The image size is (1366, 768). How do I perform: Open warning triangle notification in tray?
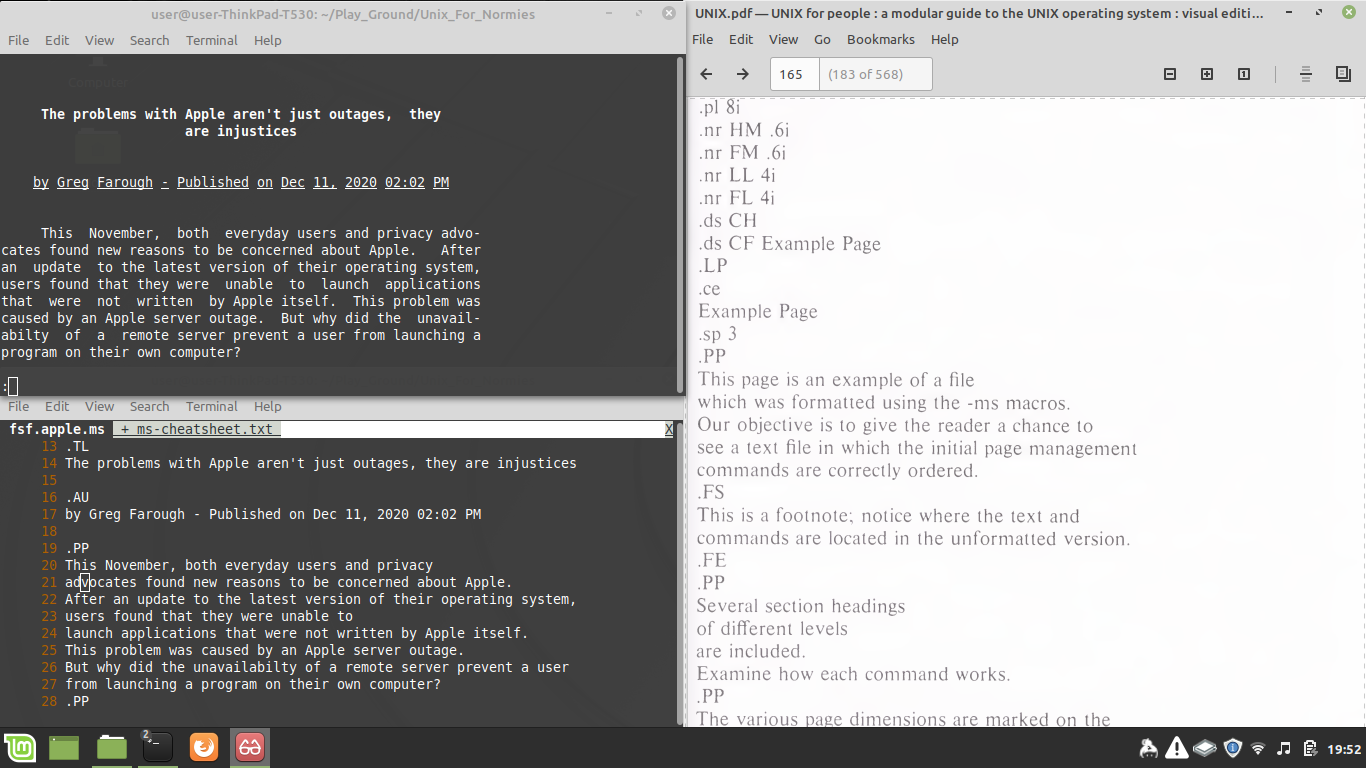click(1177, 748)
